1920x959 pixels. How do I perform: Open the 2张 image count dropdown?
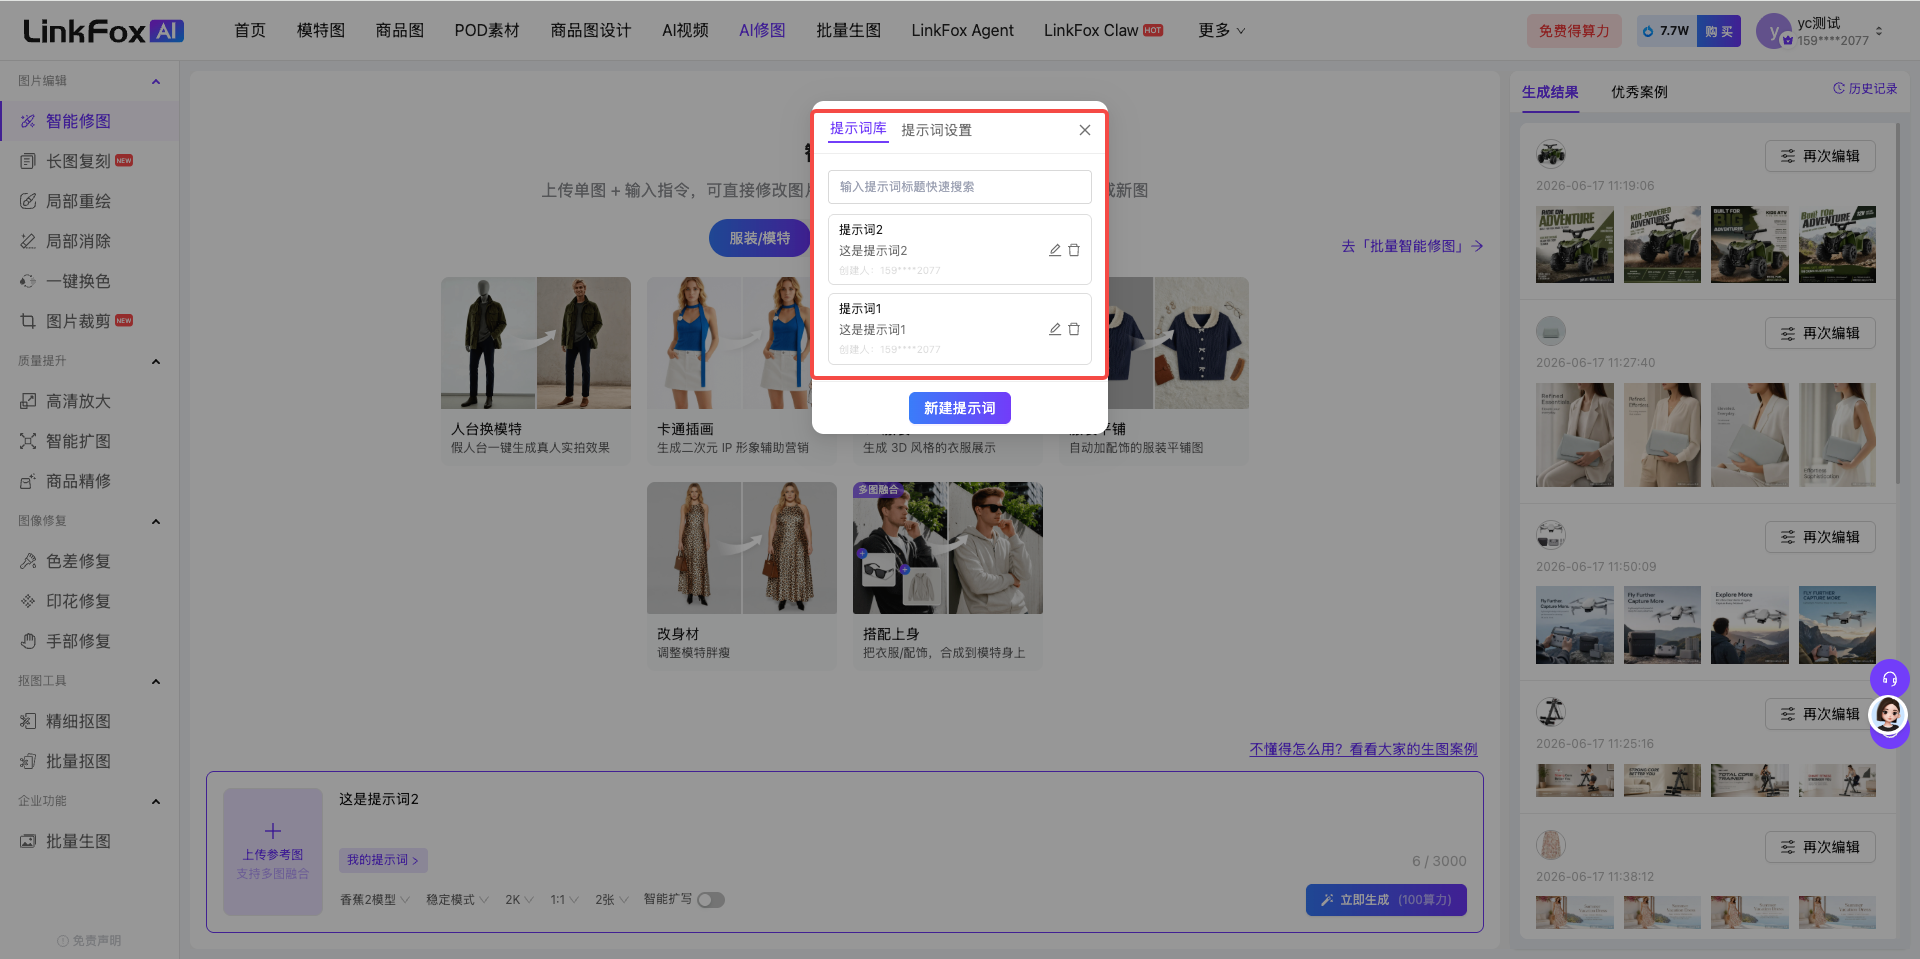coord(612,900)
